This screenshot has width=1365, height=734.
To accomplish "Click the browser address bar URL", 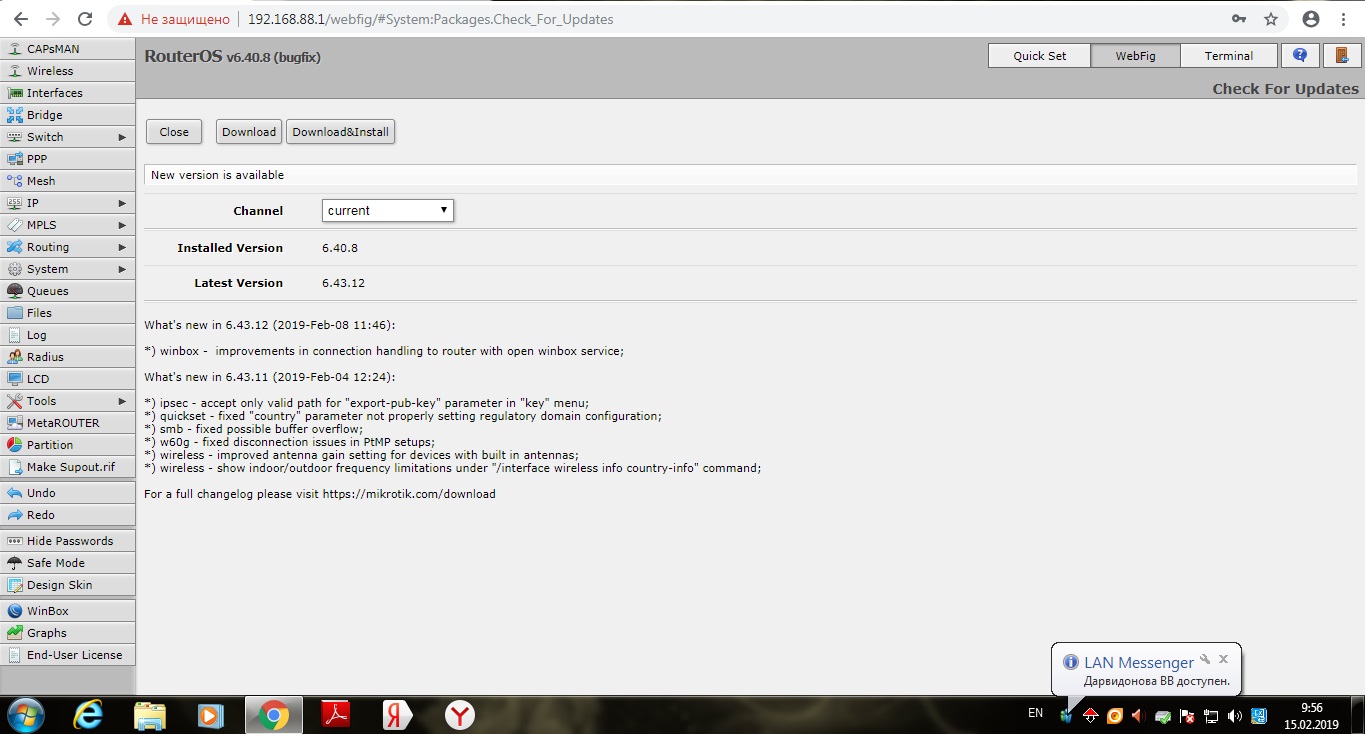I will pyautogui.click(x=431, y=19).
